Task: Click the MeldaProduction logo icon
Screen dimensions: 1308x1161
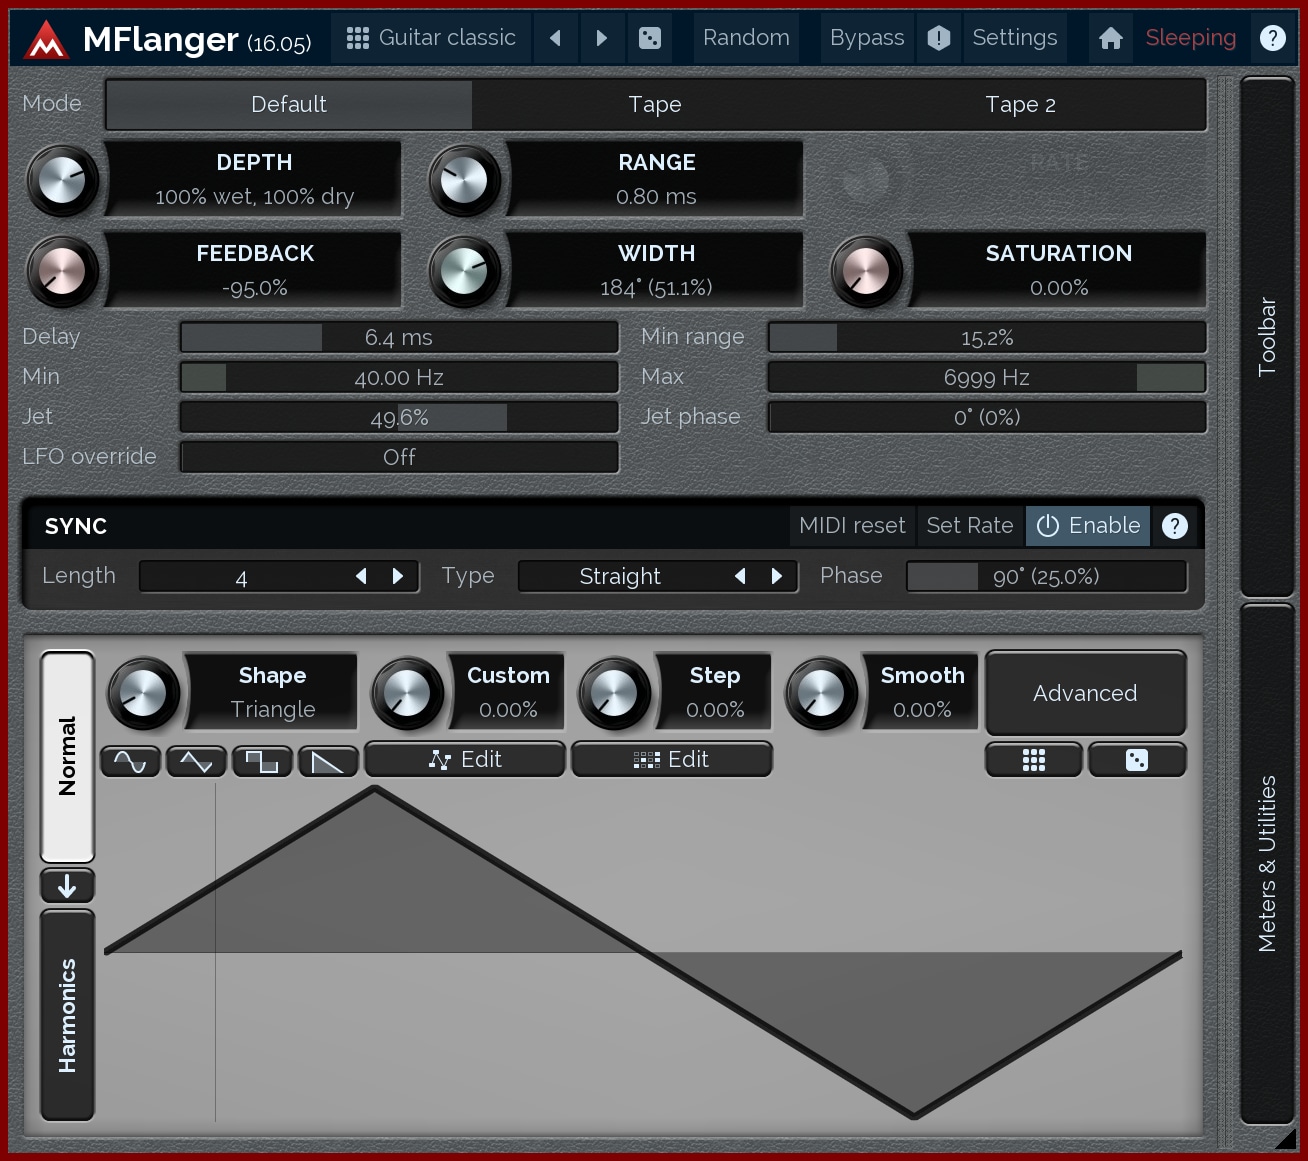Action: click(x=46, y=40)
